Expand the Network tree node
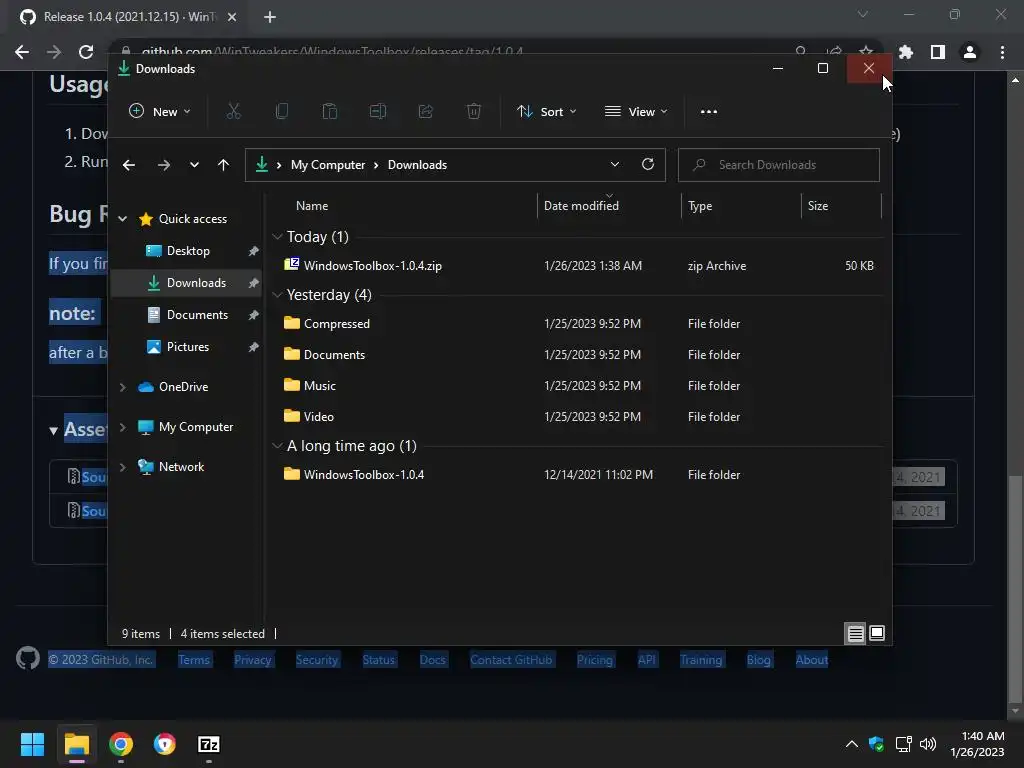Viewport: 1024px width, 768px height. 123,467
